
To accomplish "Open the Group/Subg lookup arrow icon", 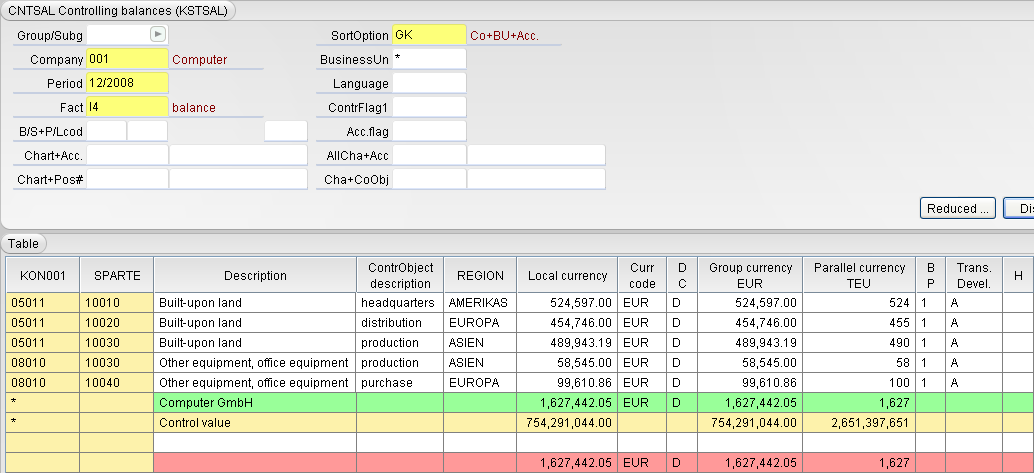I will click(158, 34).
